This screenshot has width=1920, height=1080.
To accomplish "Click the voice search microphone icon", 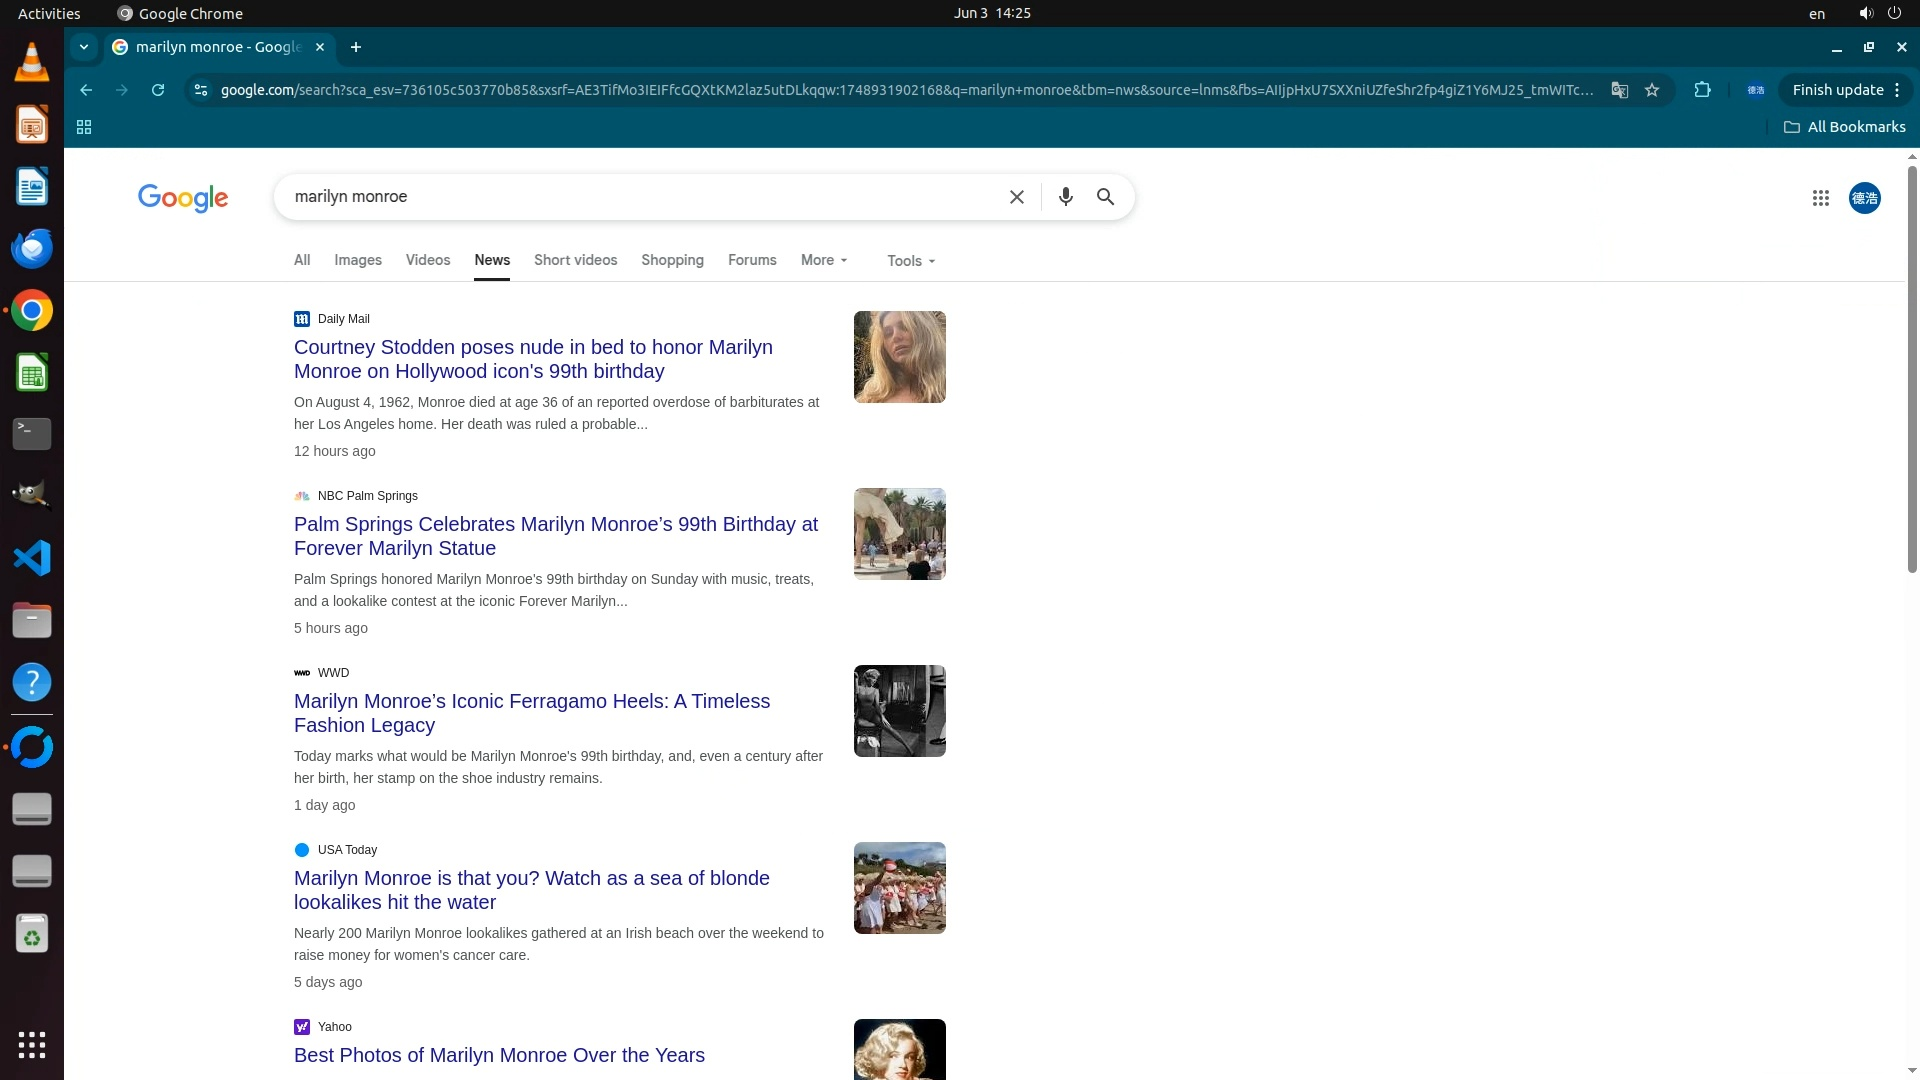I will click(x=1065, y=197).
